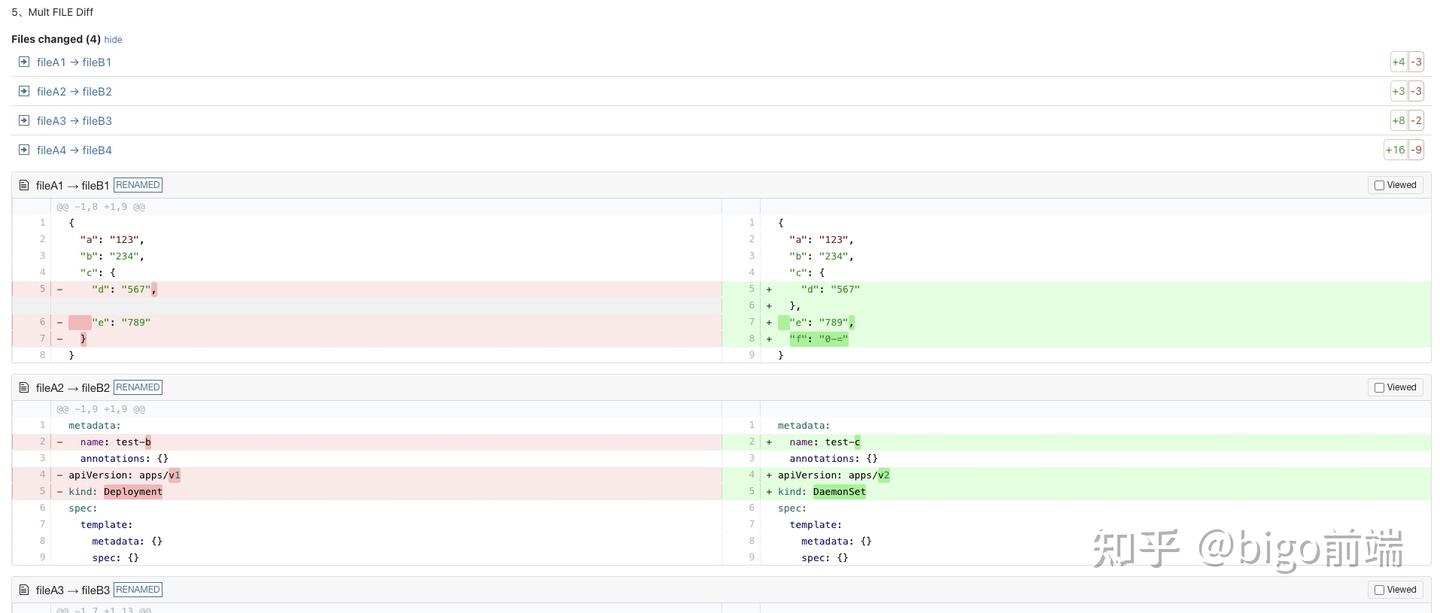Click the arrow icon beside fileA2 → fileB2 in list
The width and height of the screenshot is (1440, 613).
[24, 91]
